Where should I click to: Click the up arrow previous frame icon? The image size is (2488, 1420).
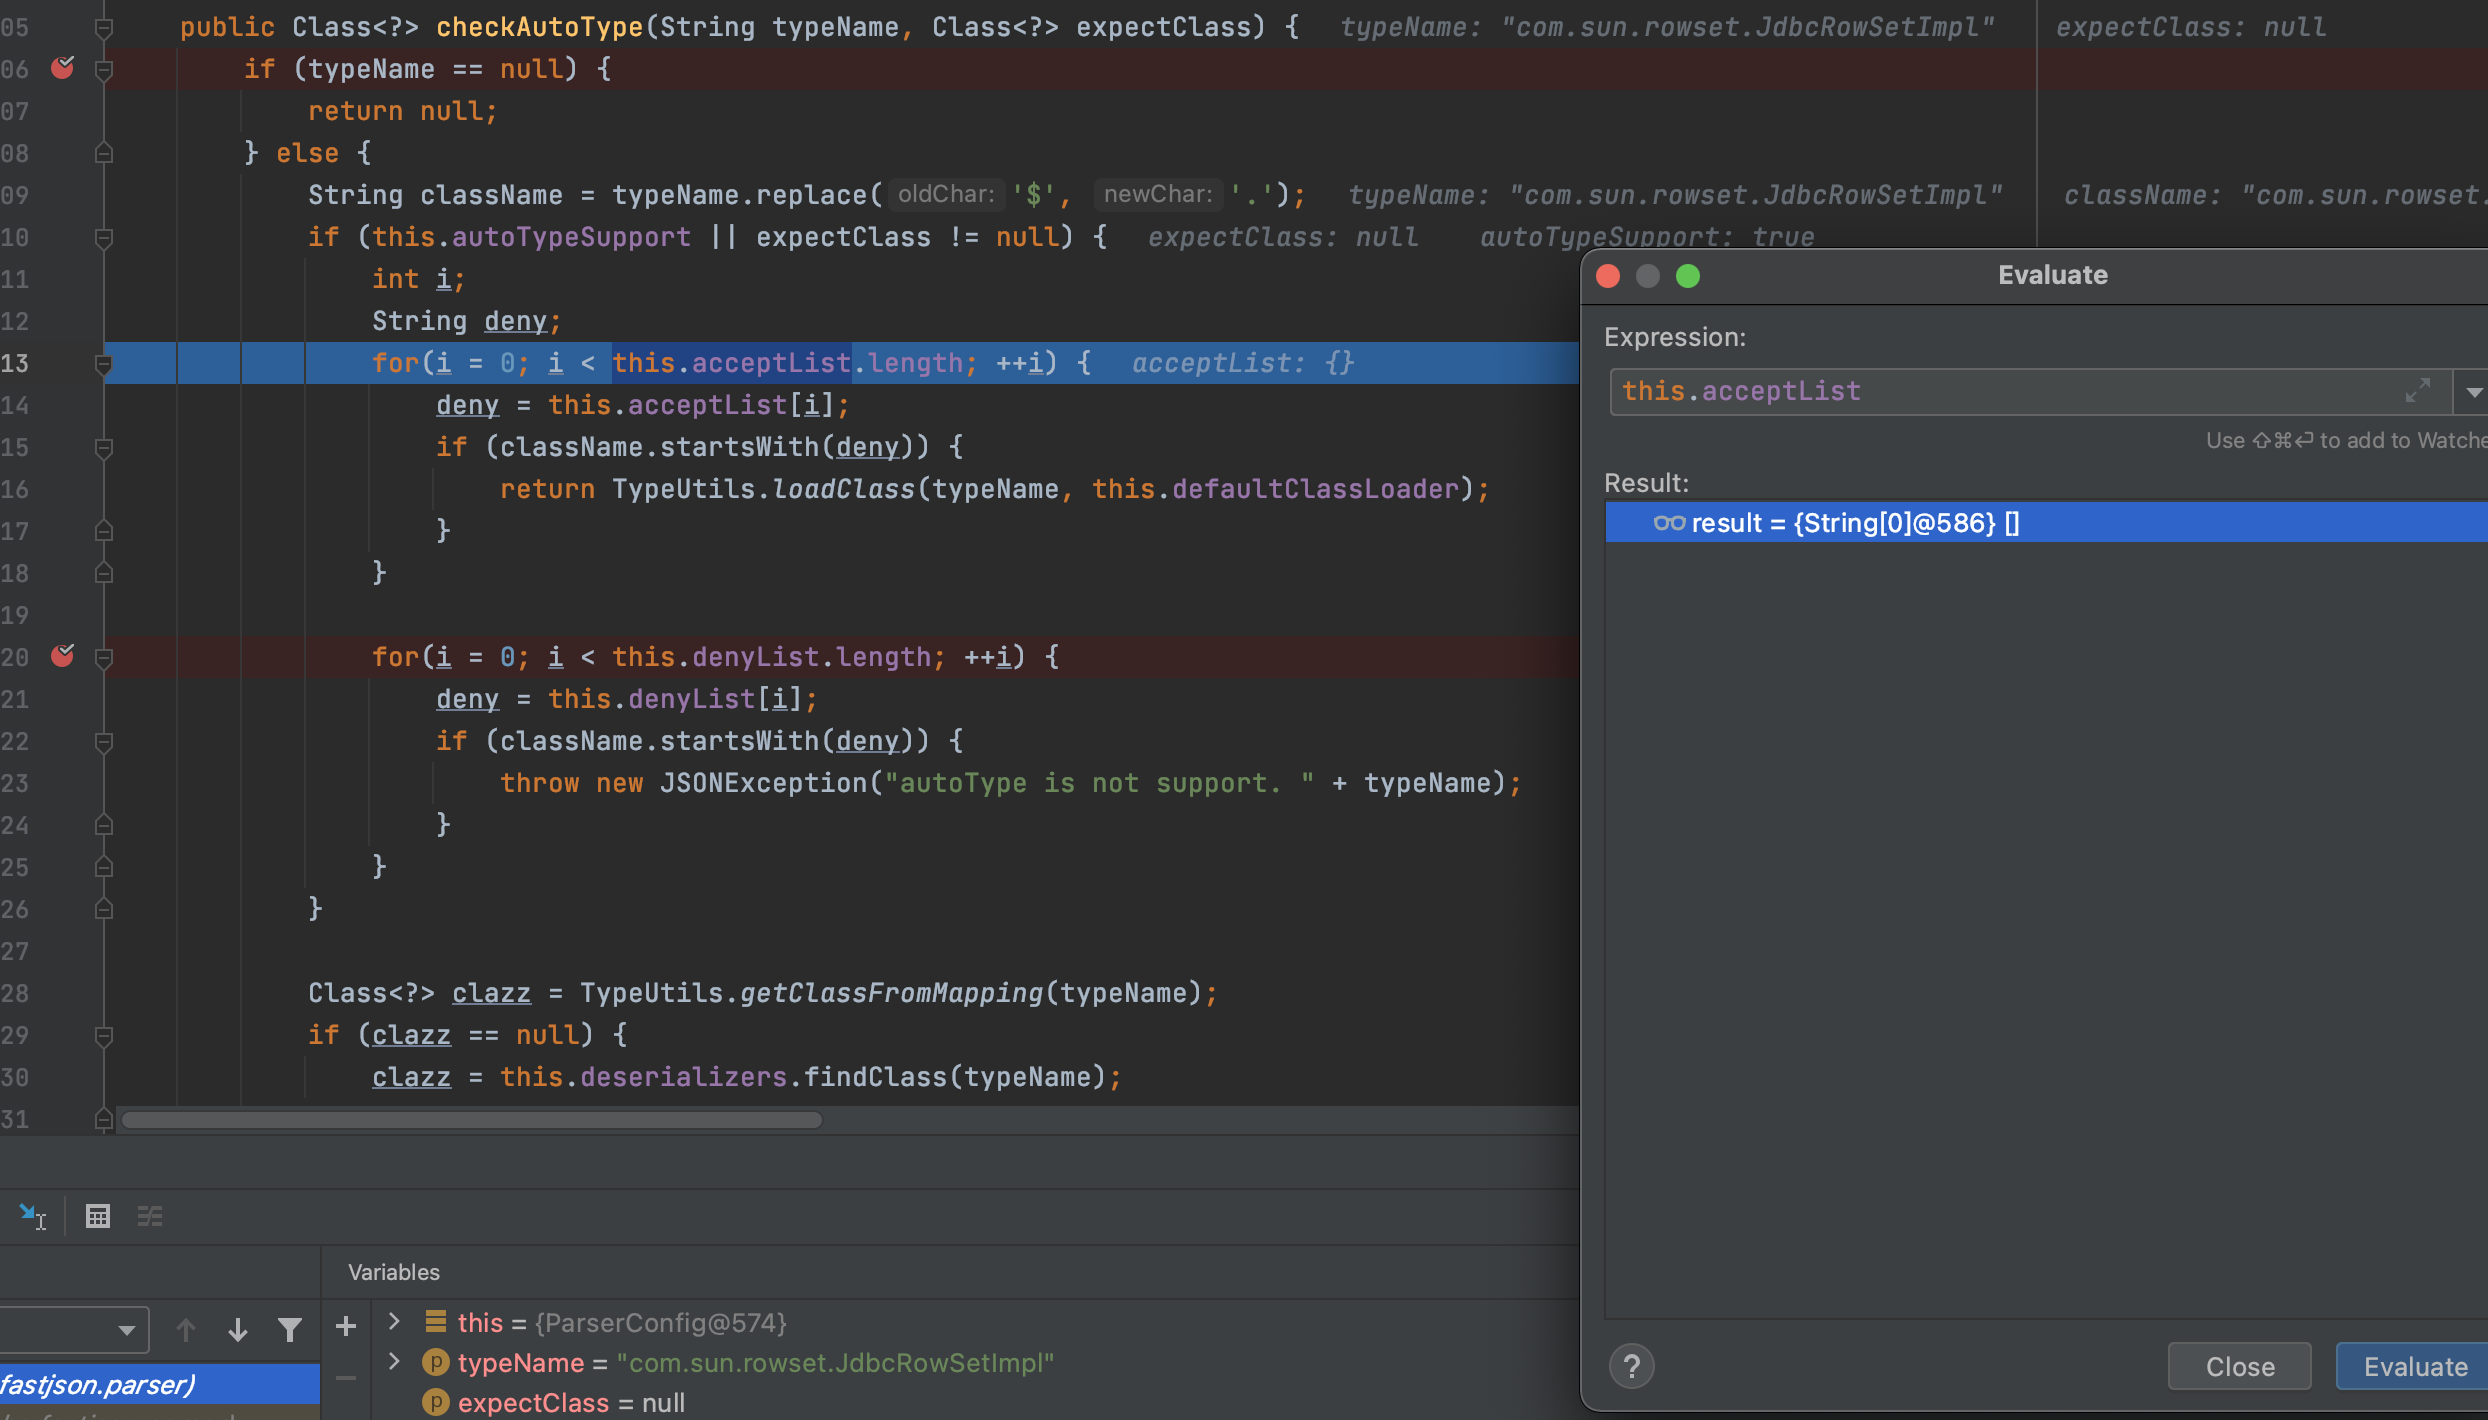click(186, 1330)
